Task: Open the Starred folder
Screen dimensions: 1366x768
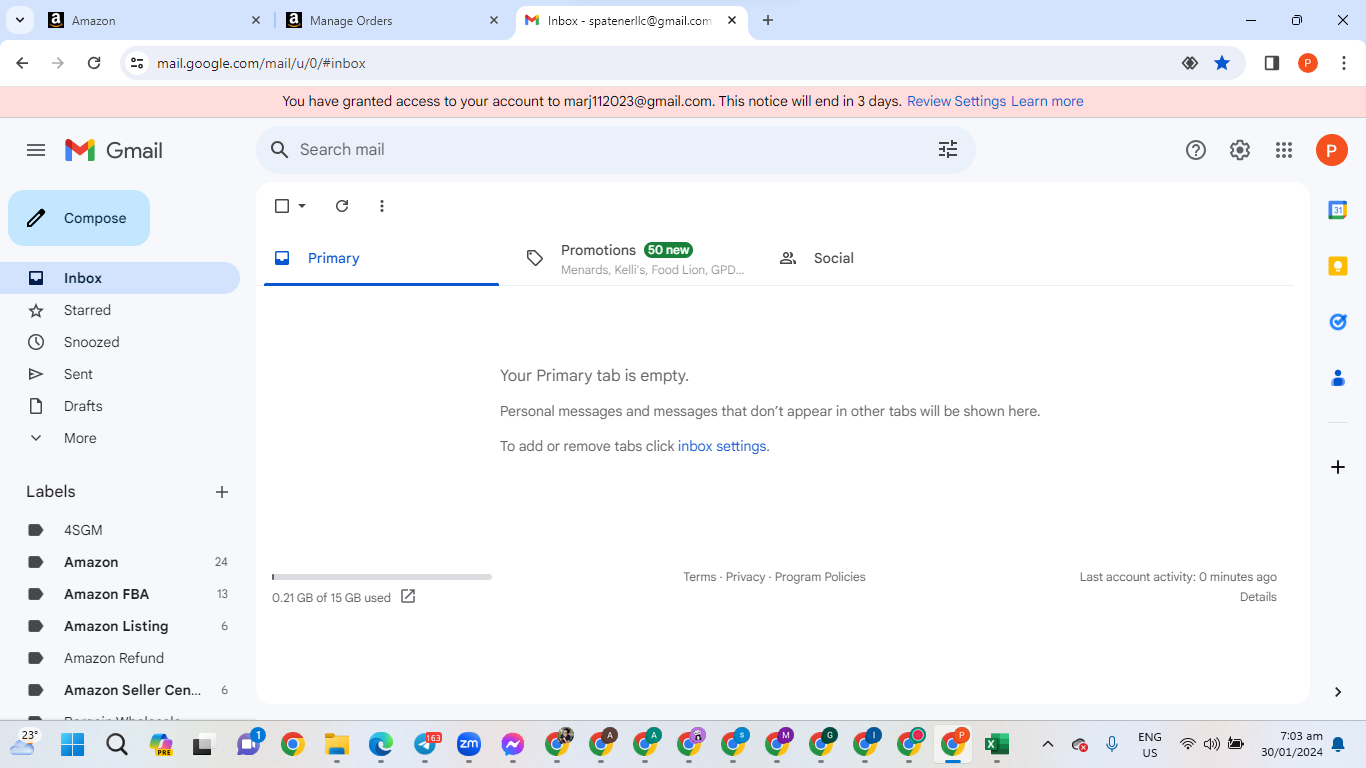Action: pyautogui.click(x=120, y=310)
